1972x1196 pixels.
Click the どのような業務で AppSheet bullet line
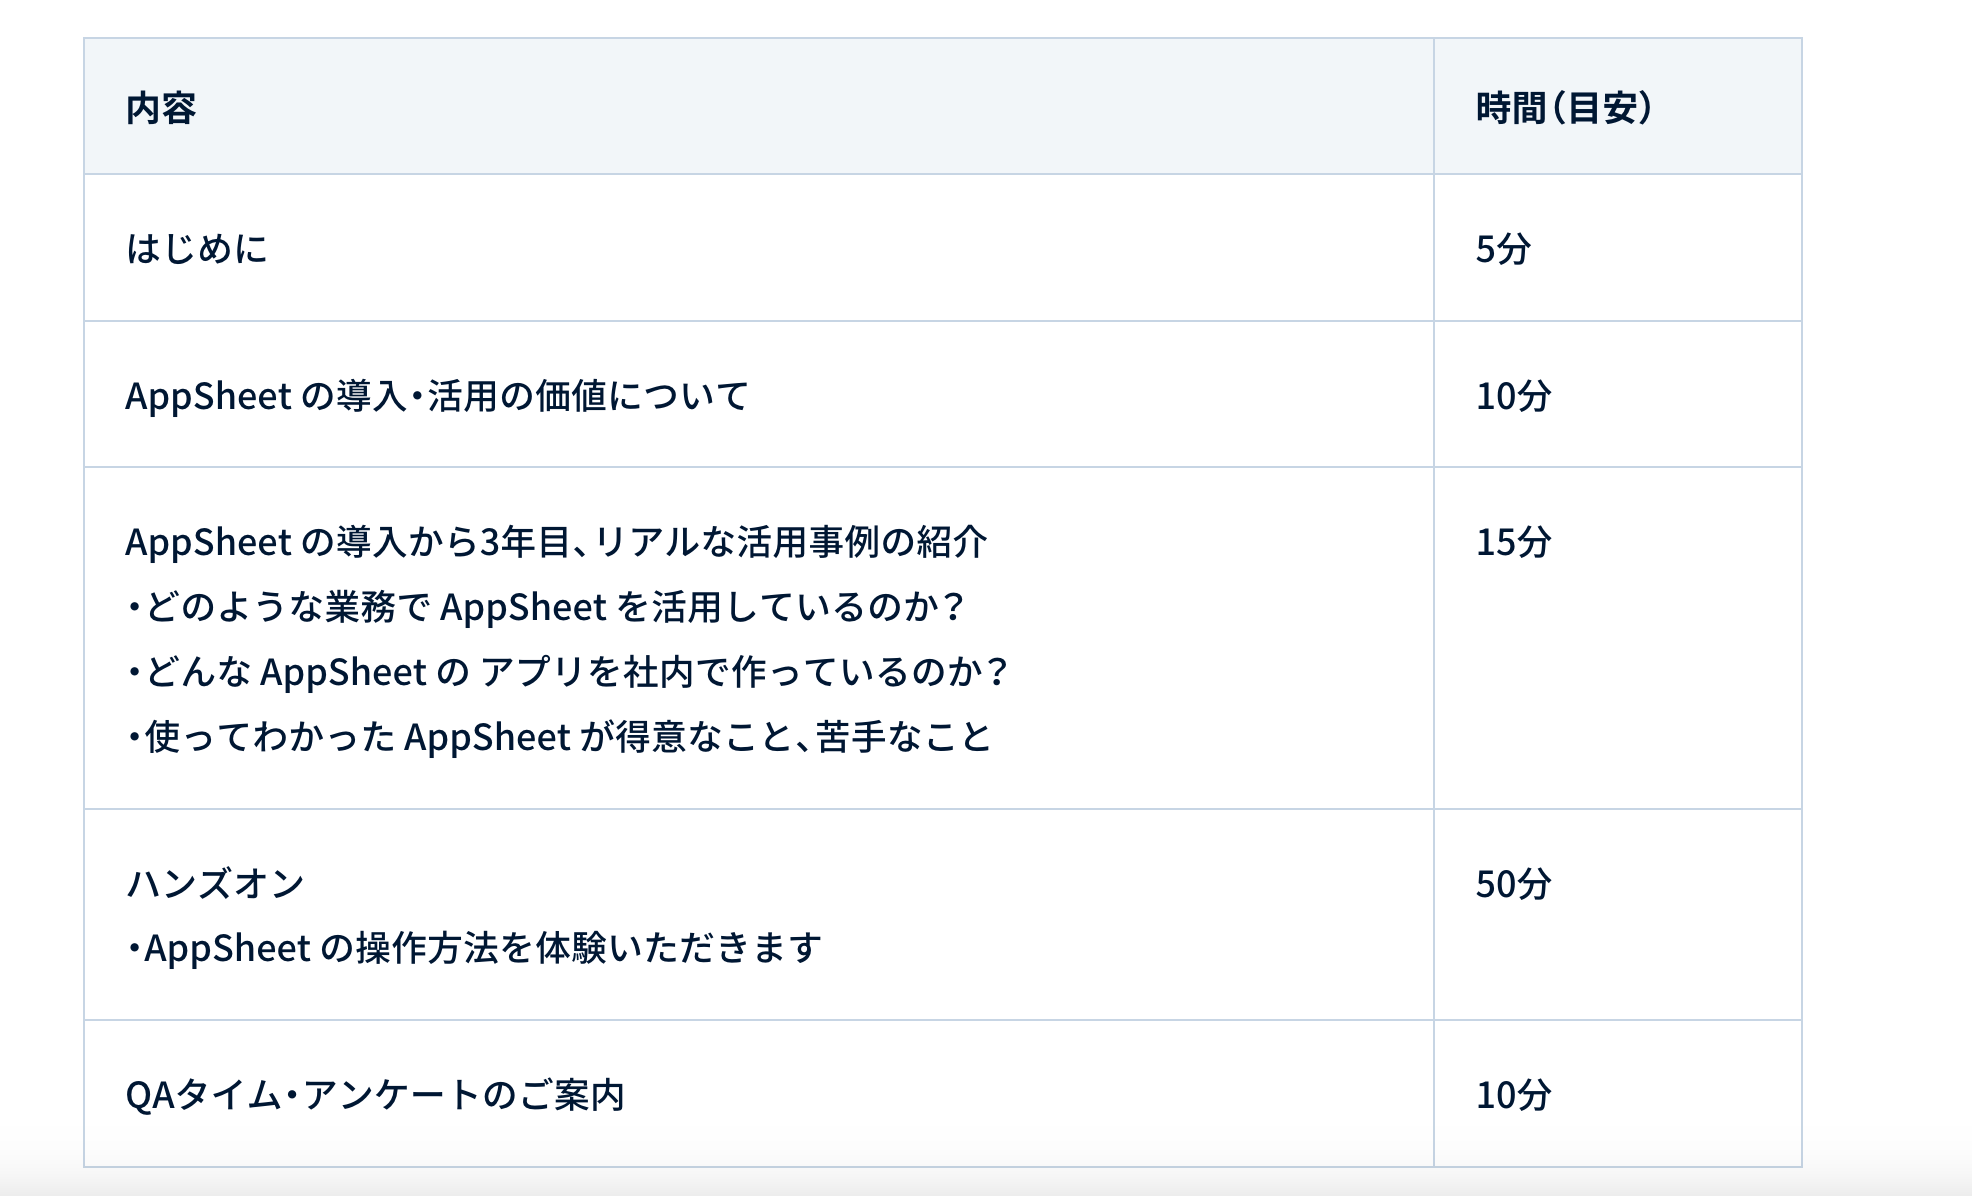click(545, 607)
